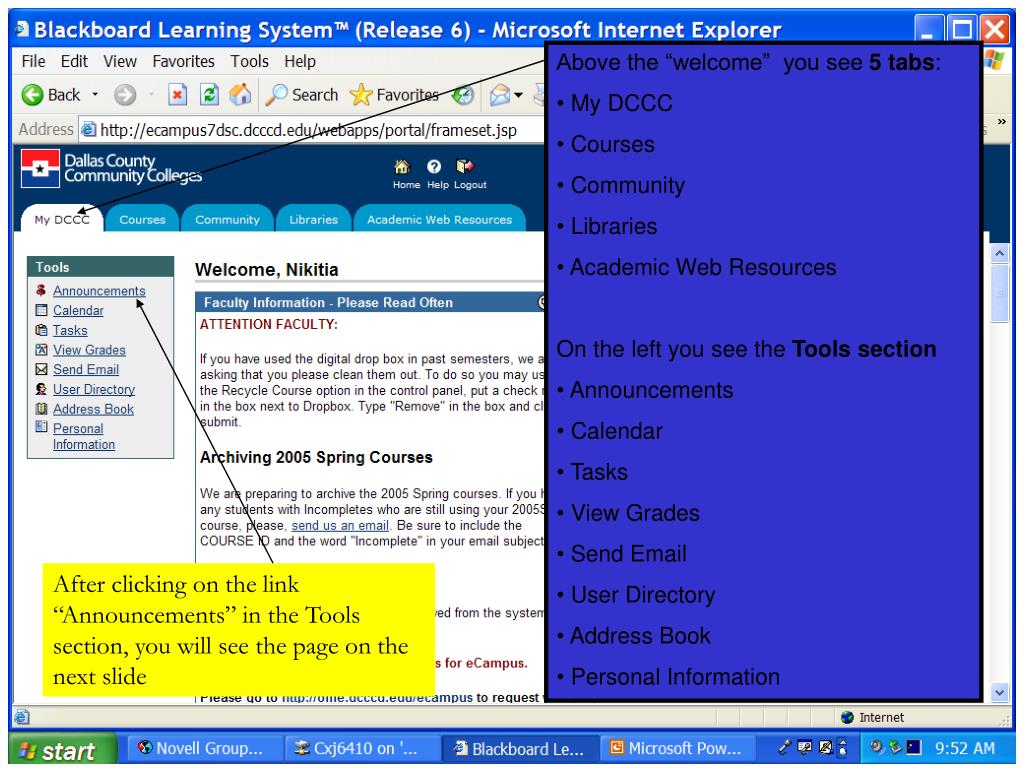1024x768 pixels.
Task: Open the View menu
Action: pyautogui.click(x=120, y=61)
